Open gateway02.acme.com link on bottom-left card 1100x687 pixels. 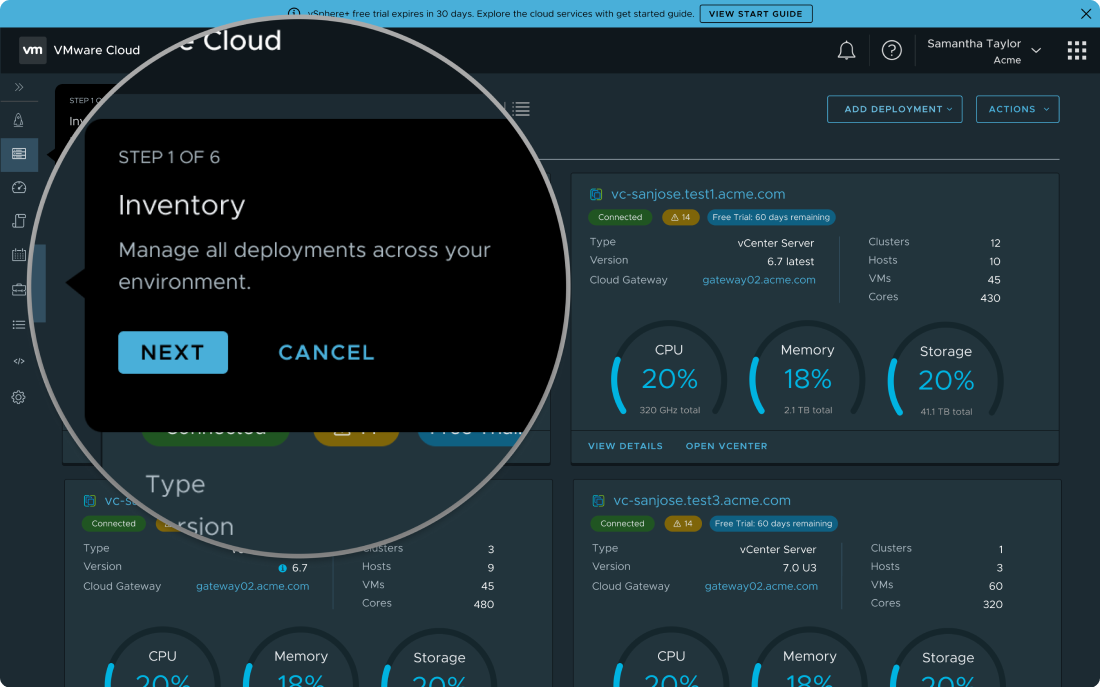coord(253,587)
